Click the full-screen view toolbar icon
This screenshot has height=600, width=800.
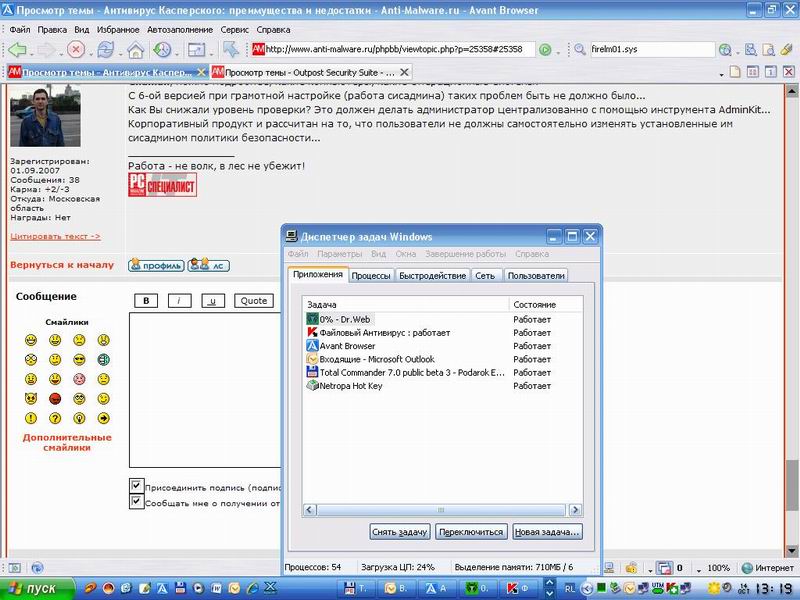(x=196, y=49)
